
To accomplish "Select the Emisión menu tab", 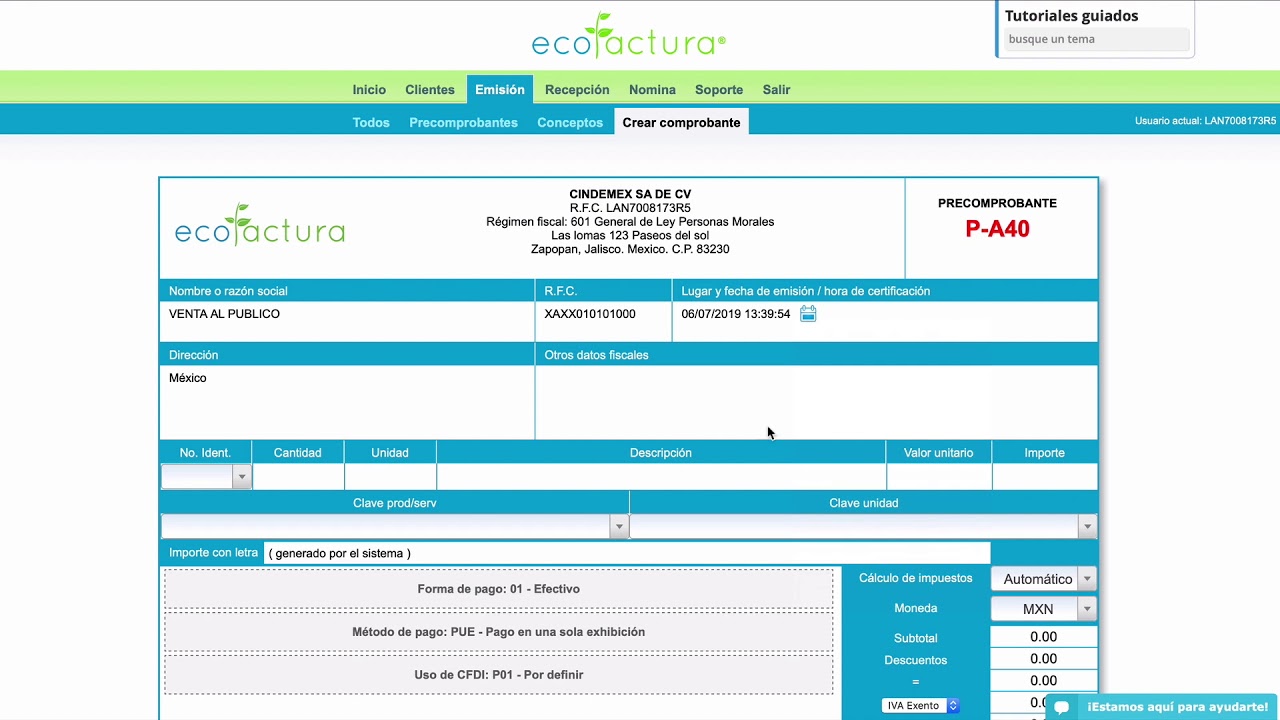I will coord(500,90).
